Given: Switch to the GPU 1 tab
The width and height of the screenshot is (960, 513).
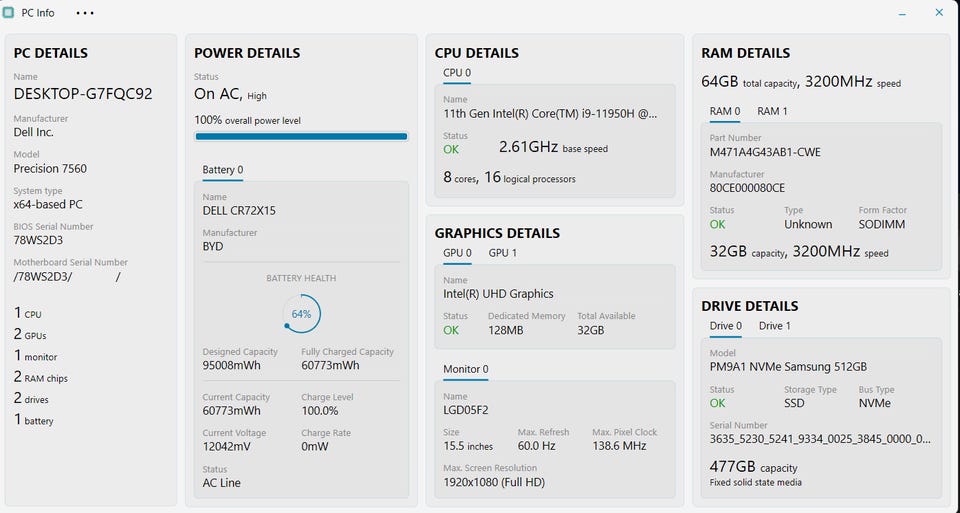Looking at the screenshot, I should (x=502, y=253).
